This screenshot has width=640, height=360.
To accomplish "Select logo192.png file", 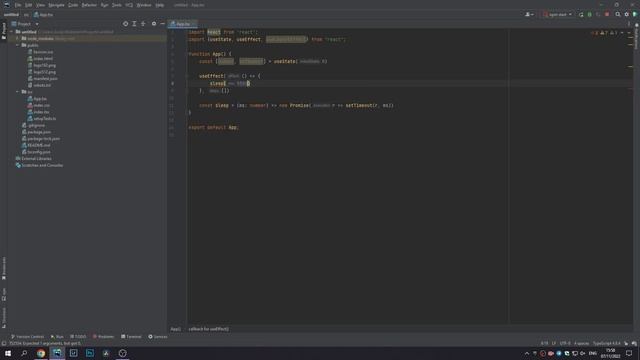I will (x=44, y=65).
